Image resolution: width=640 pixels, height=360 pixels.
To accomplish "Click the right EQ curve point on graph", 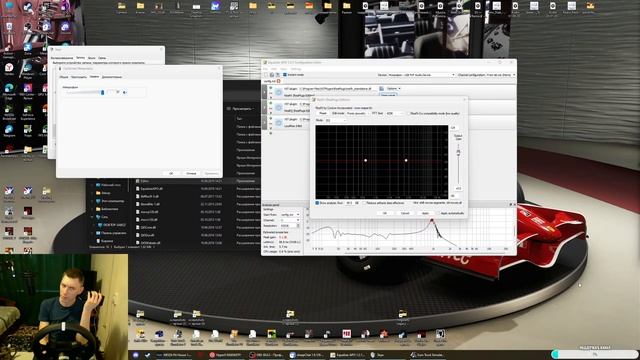I will (x=406, y=160).
